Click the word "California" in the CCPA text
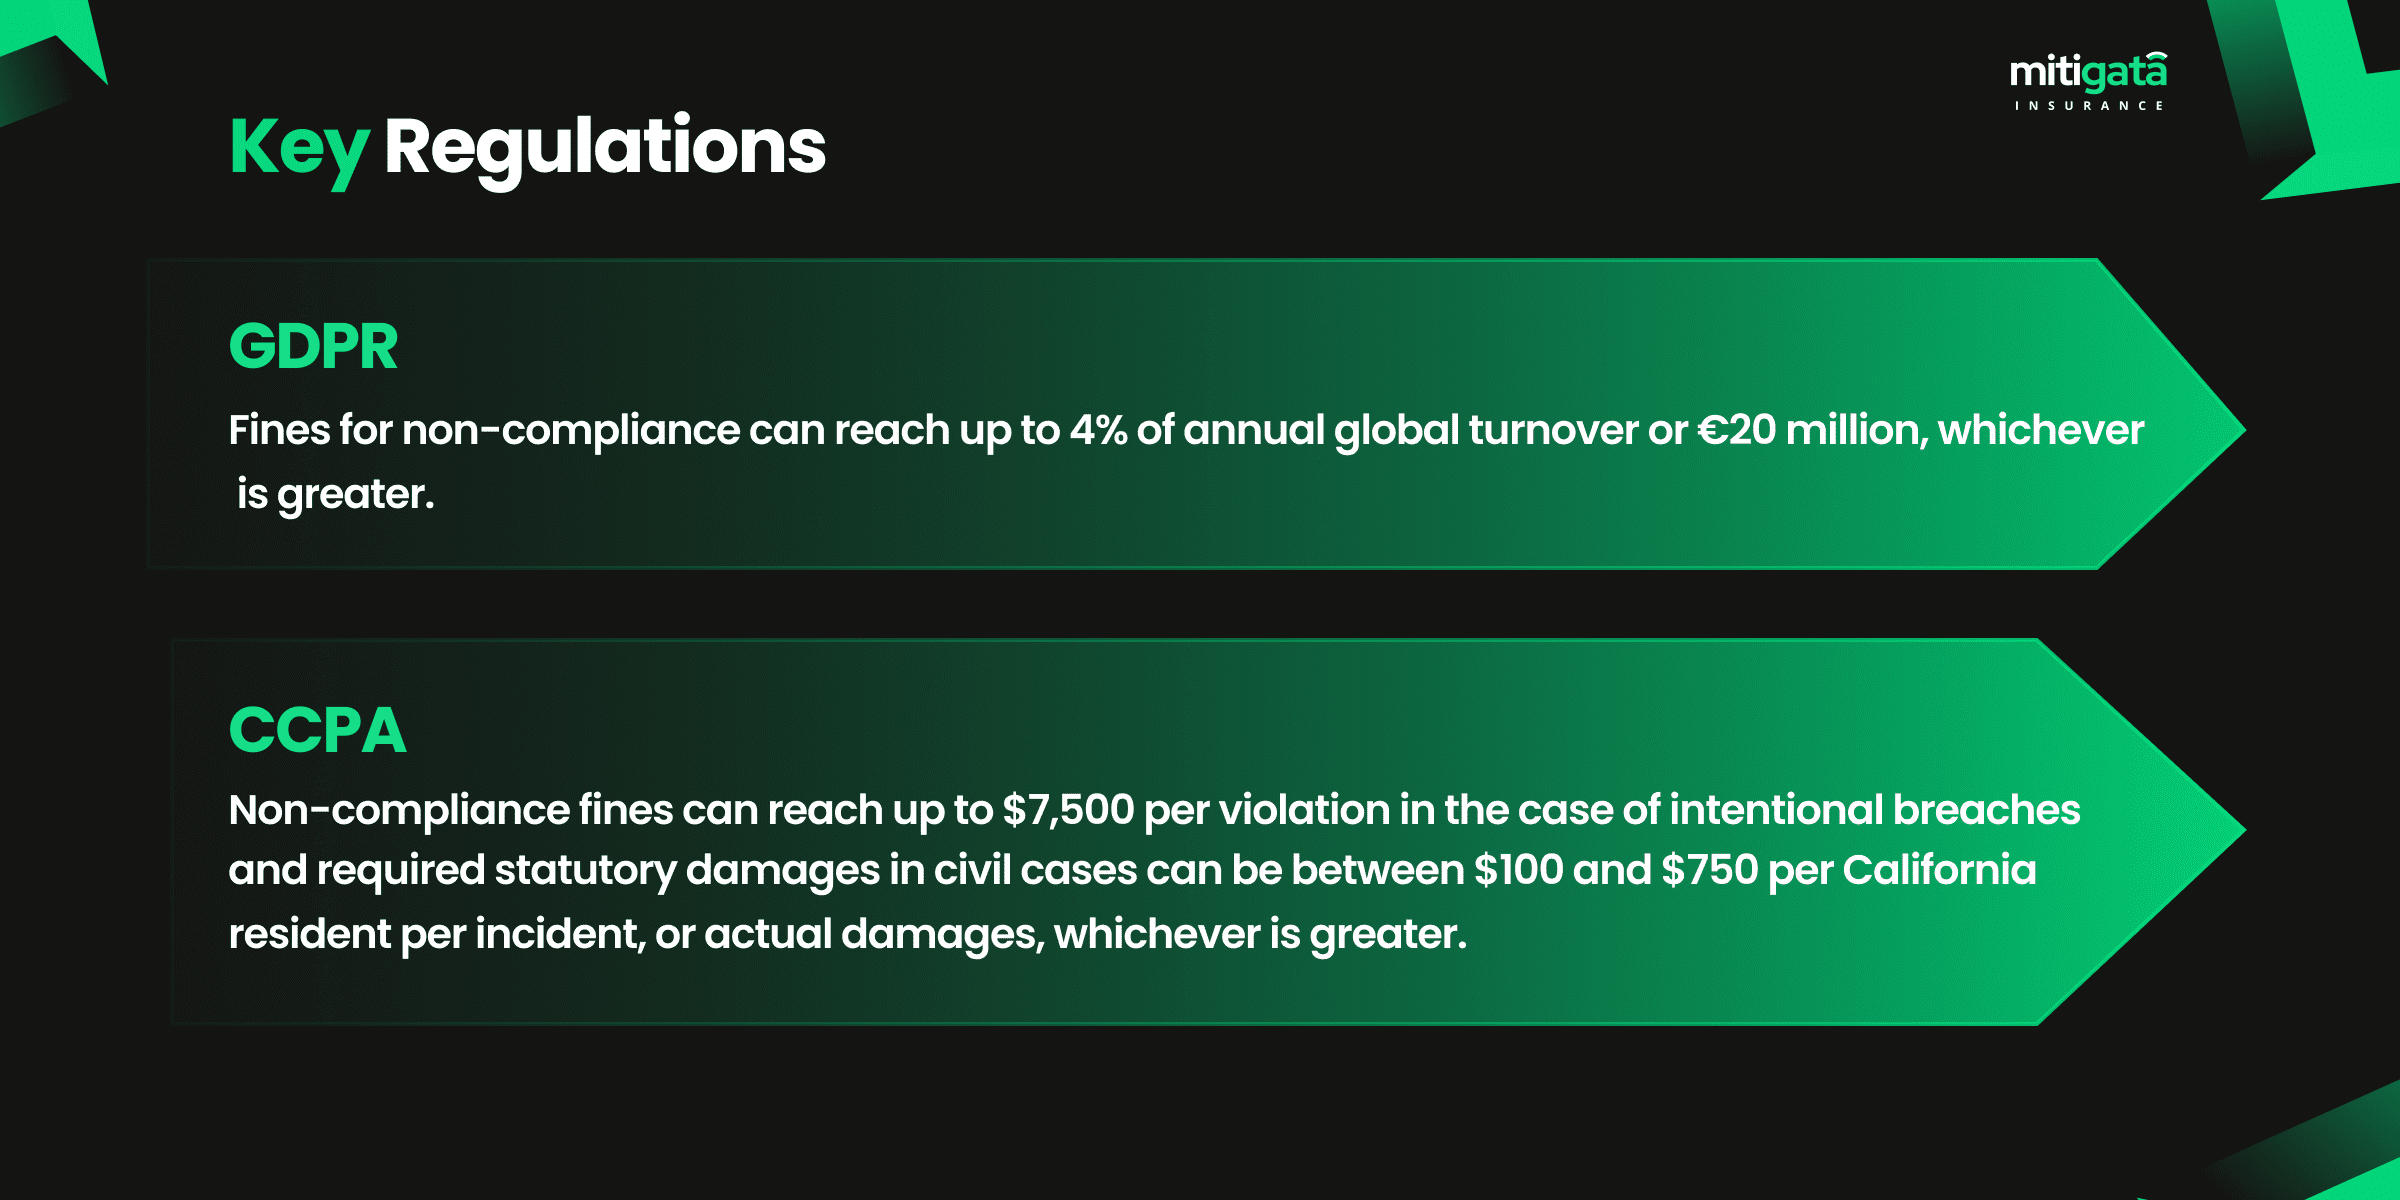Screen dimensions: 2400x1200 coord(1939,870)
